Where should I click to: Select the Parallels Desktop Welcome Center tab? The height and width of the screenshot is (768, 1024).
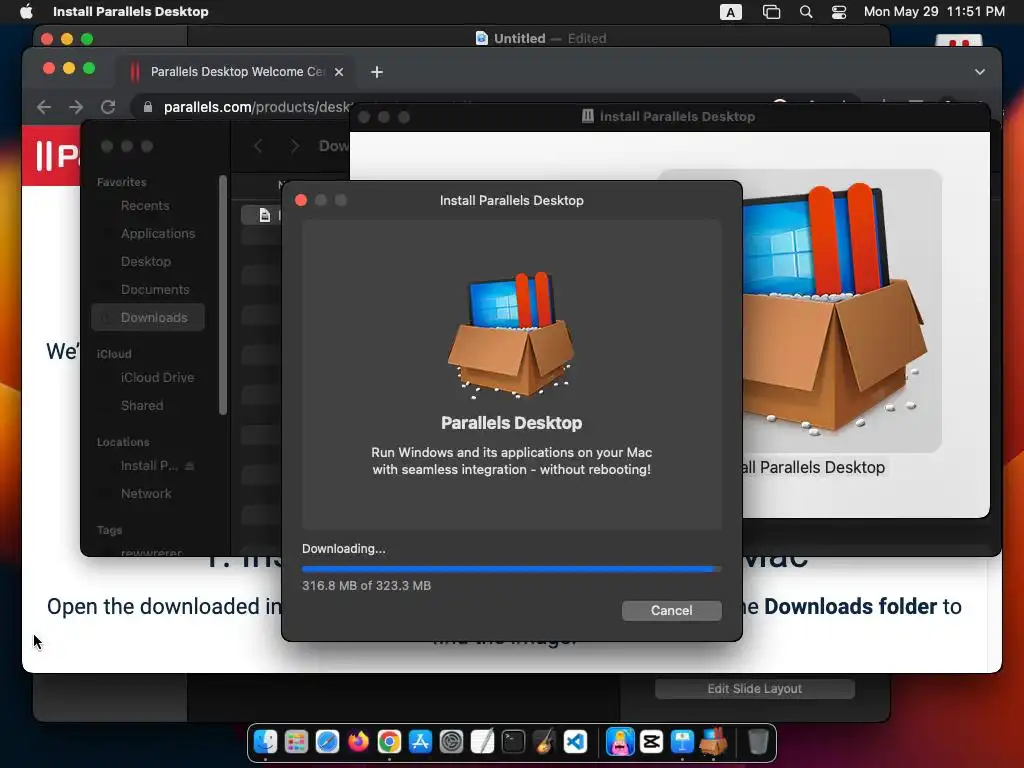pyautogui.click(x=237, y=71)
